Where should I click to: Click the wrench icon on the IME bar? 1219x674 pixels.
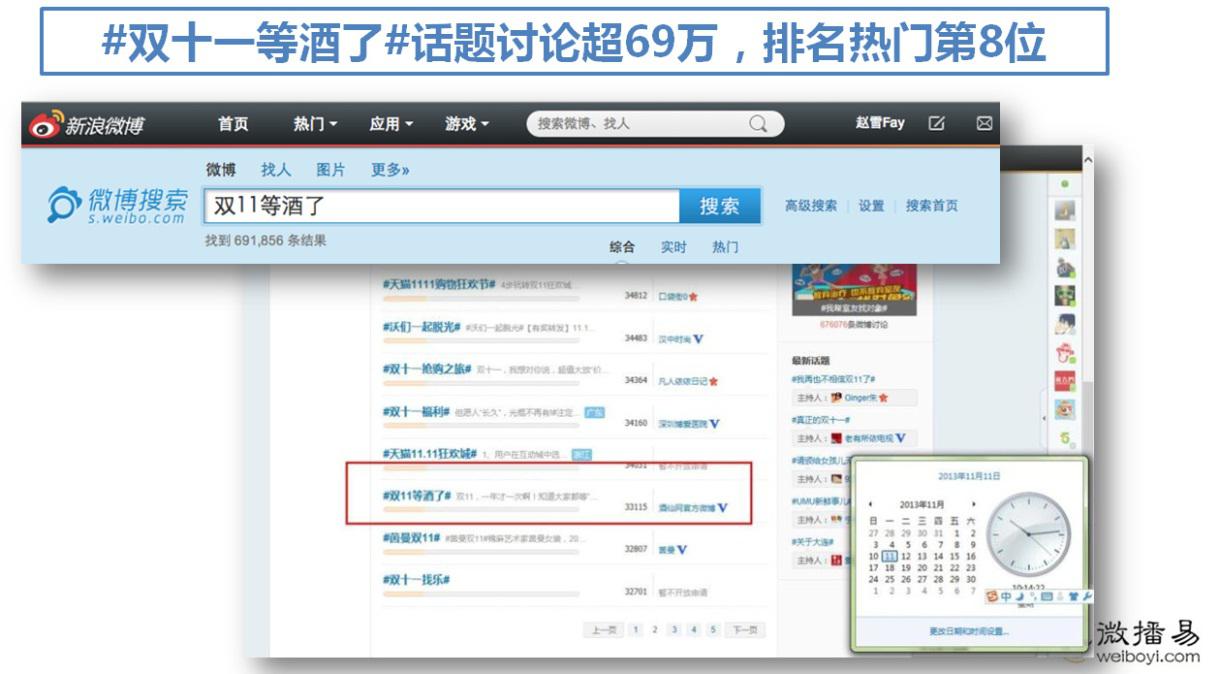pyautogui.click(x=1086, y=597)
